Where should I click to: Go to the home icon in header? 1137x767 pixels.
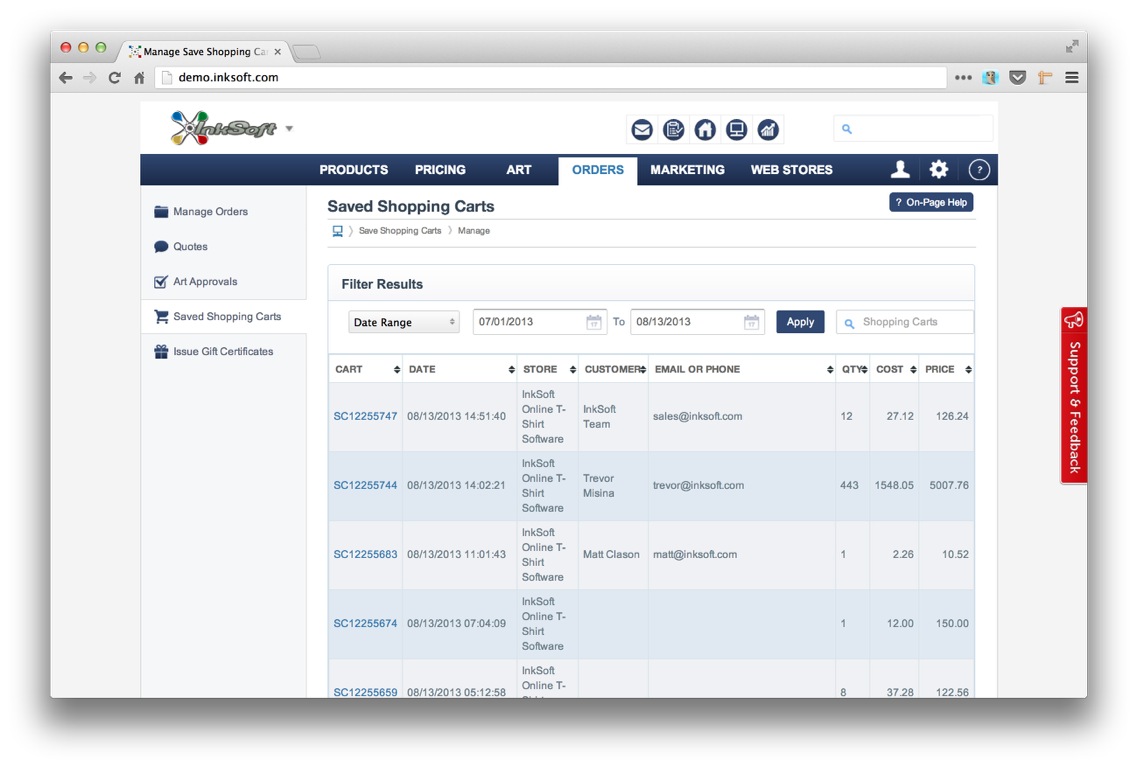point(705,130)
